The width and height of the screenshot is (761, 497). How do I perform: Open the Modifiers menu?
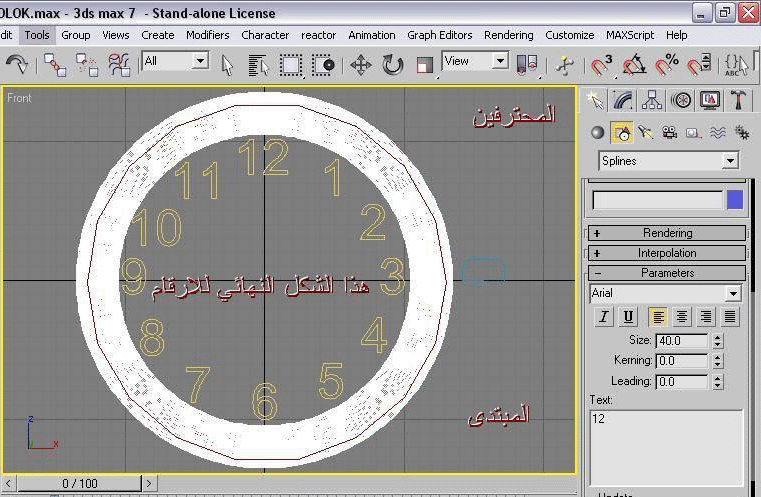[208, 35]
